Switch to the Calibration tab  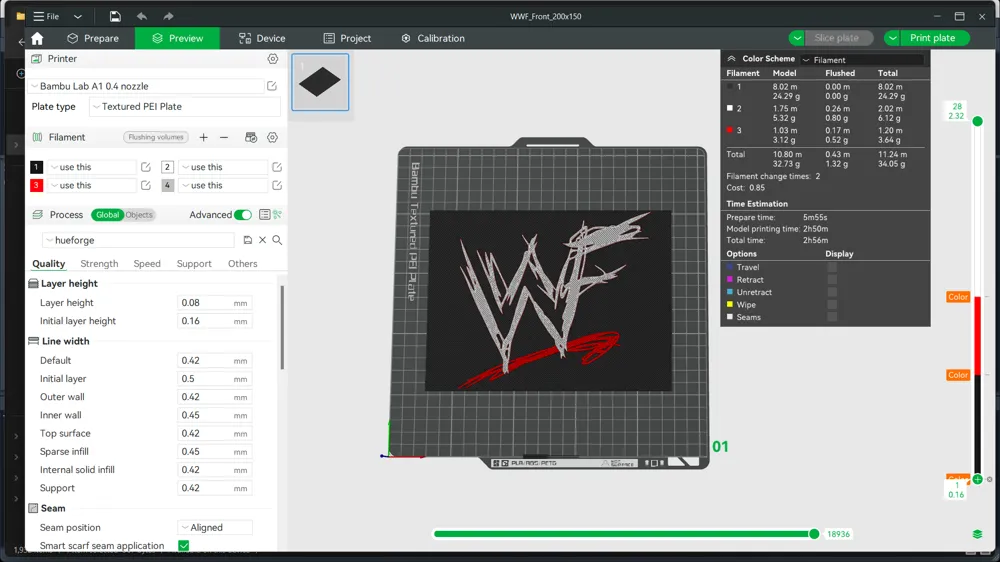coord(433,38)
